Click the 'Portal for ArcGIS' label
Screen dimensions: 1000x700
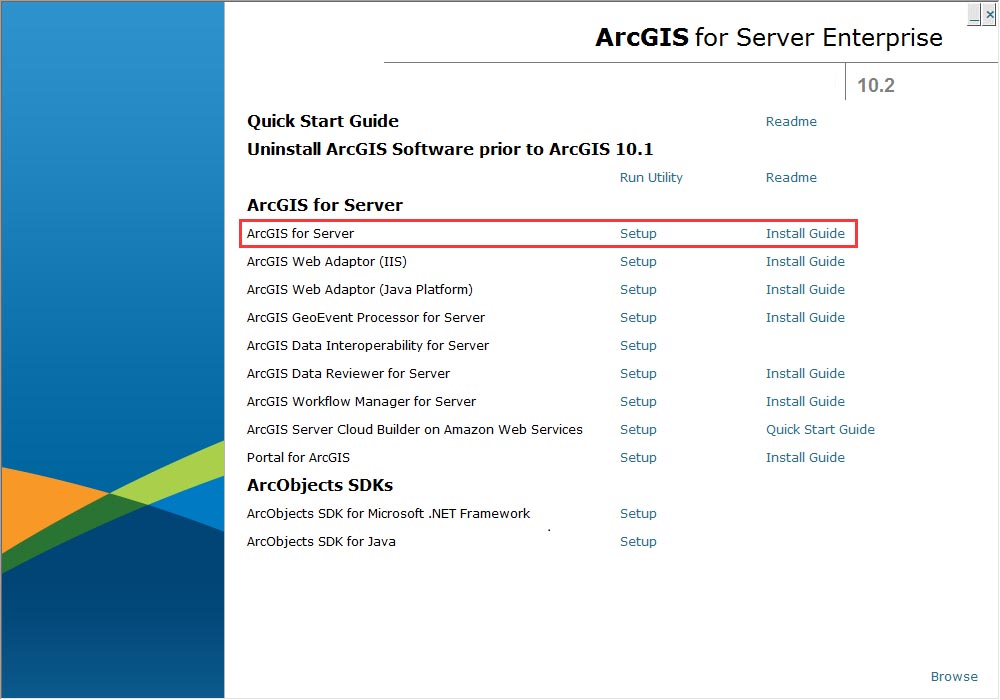pyautogui.click(x=298, y=458)
